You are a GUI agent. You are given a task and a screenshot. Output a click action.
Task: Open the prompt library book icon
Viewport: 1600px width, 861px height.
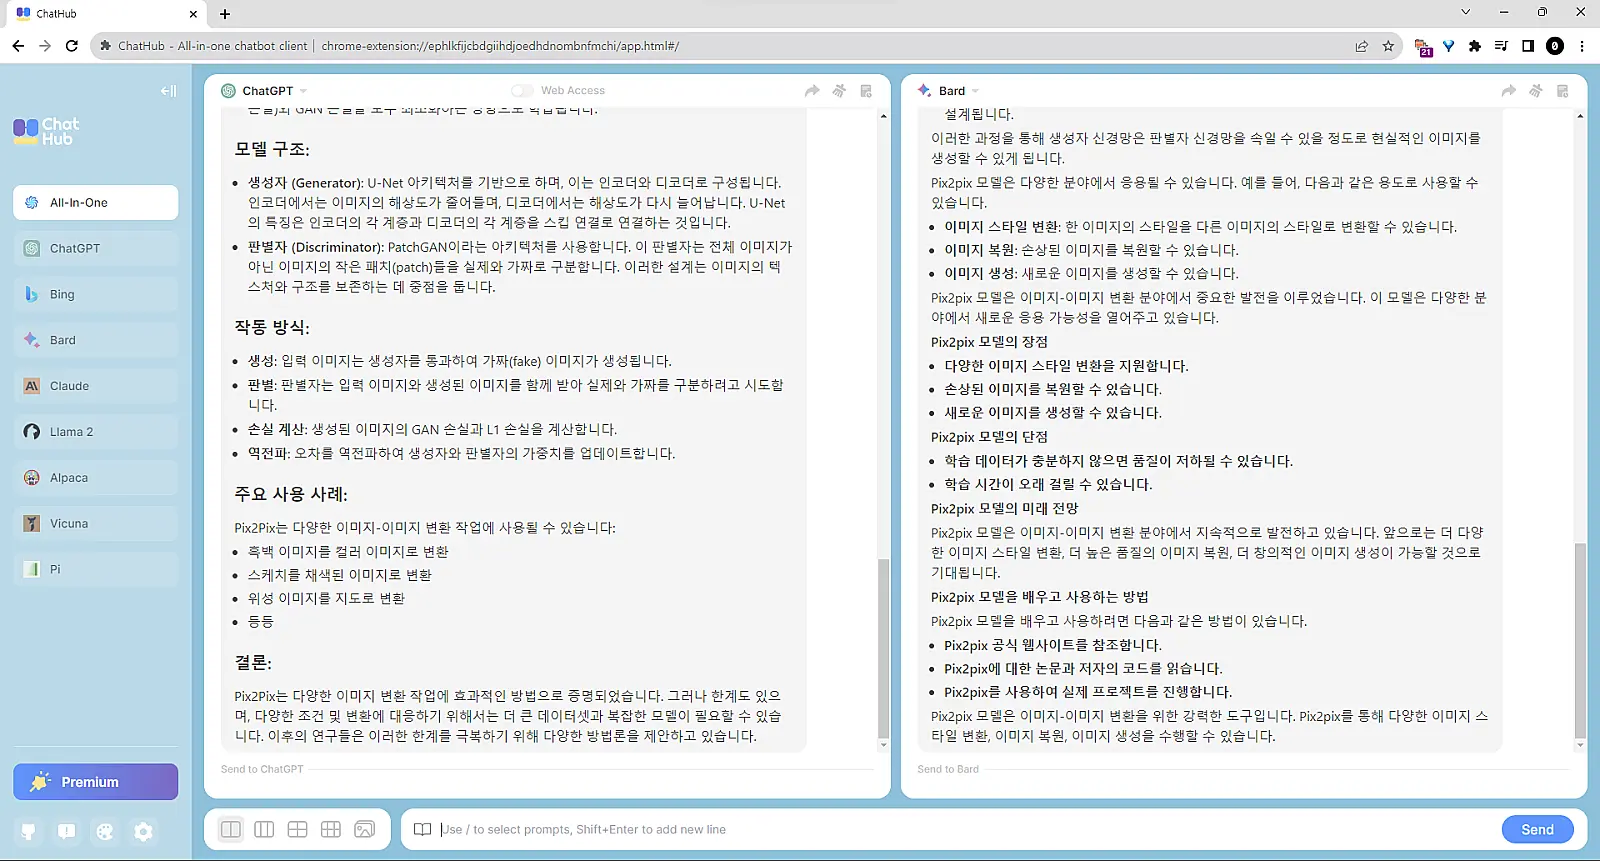(x=422, y=829)
